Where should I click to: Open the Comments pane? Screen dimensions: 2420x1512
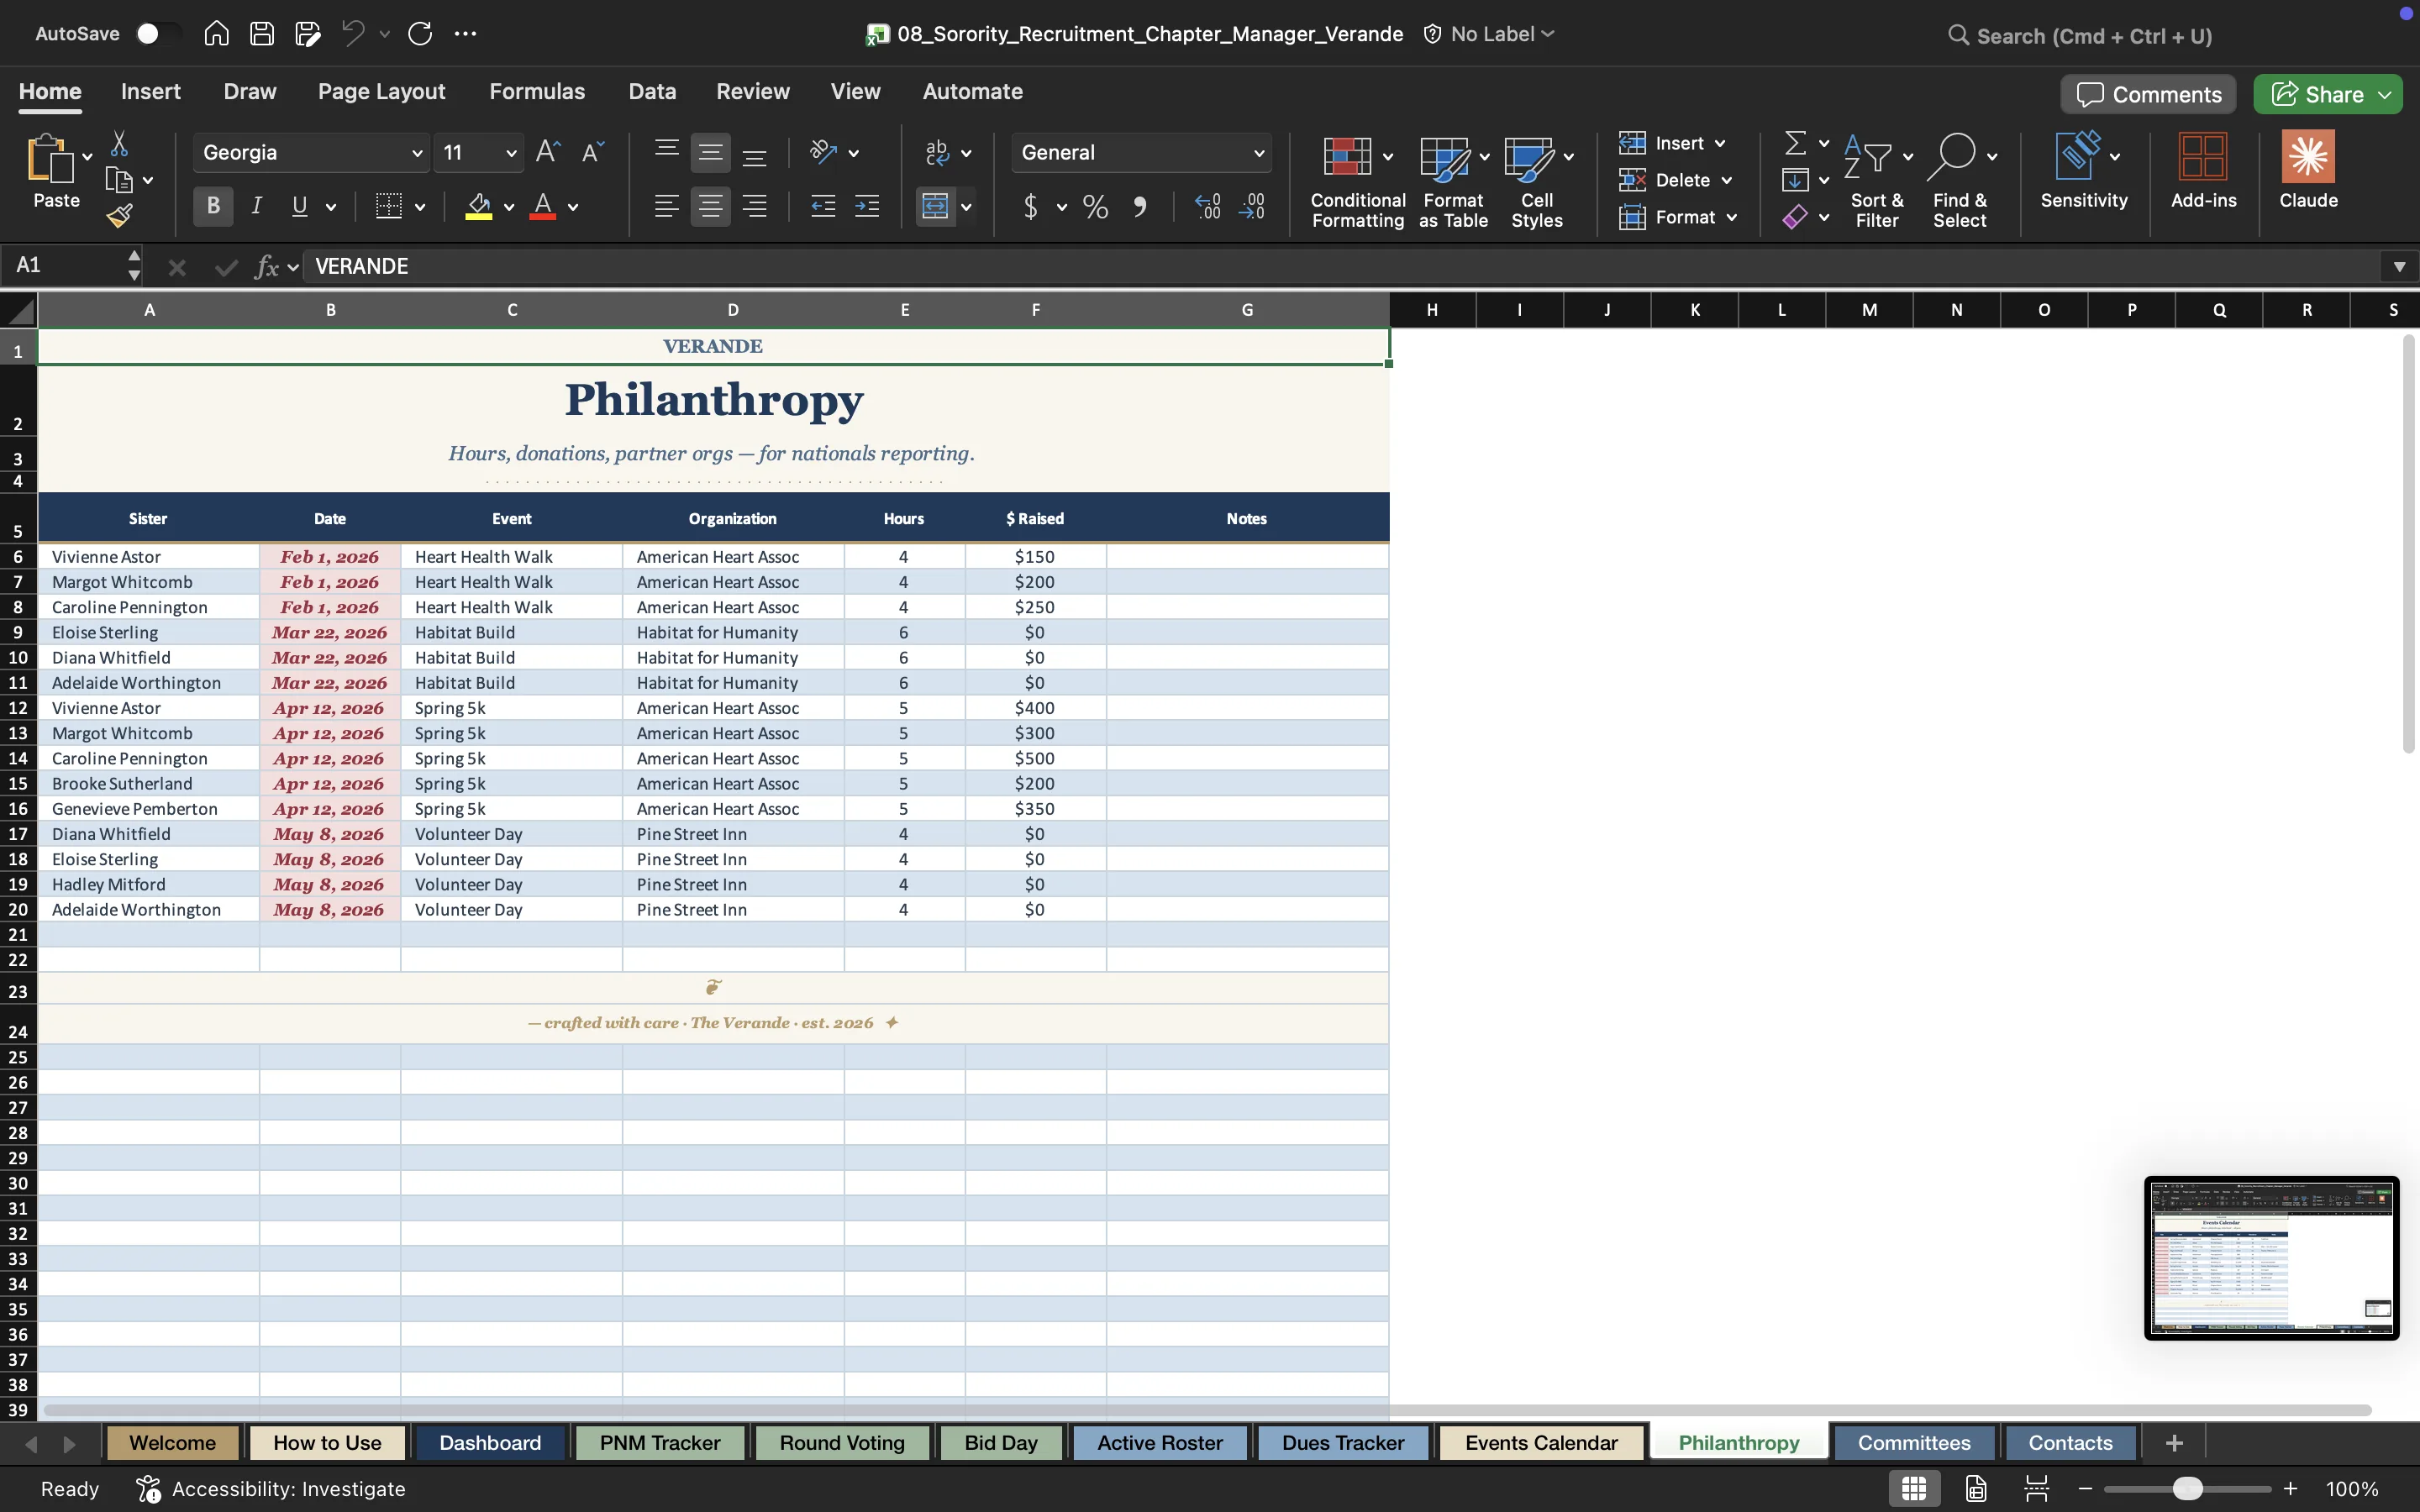[2148, 94]
